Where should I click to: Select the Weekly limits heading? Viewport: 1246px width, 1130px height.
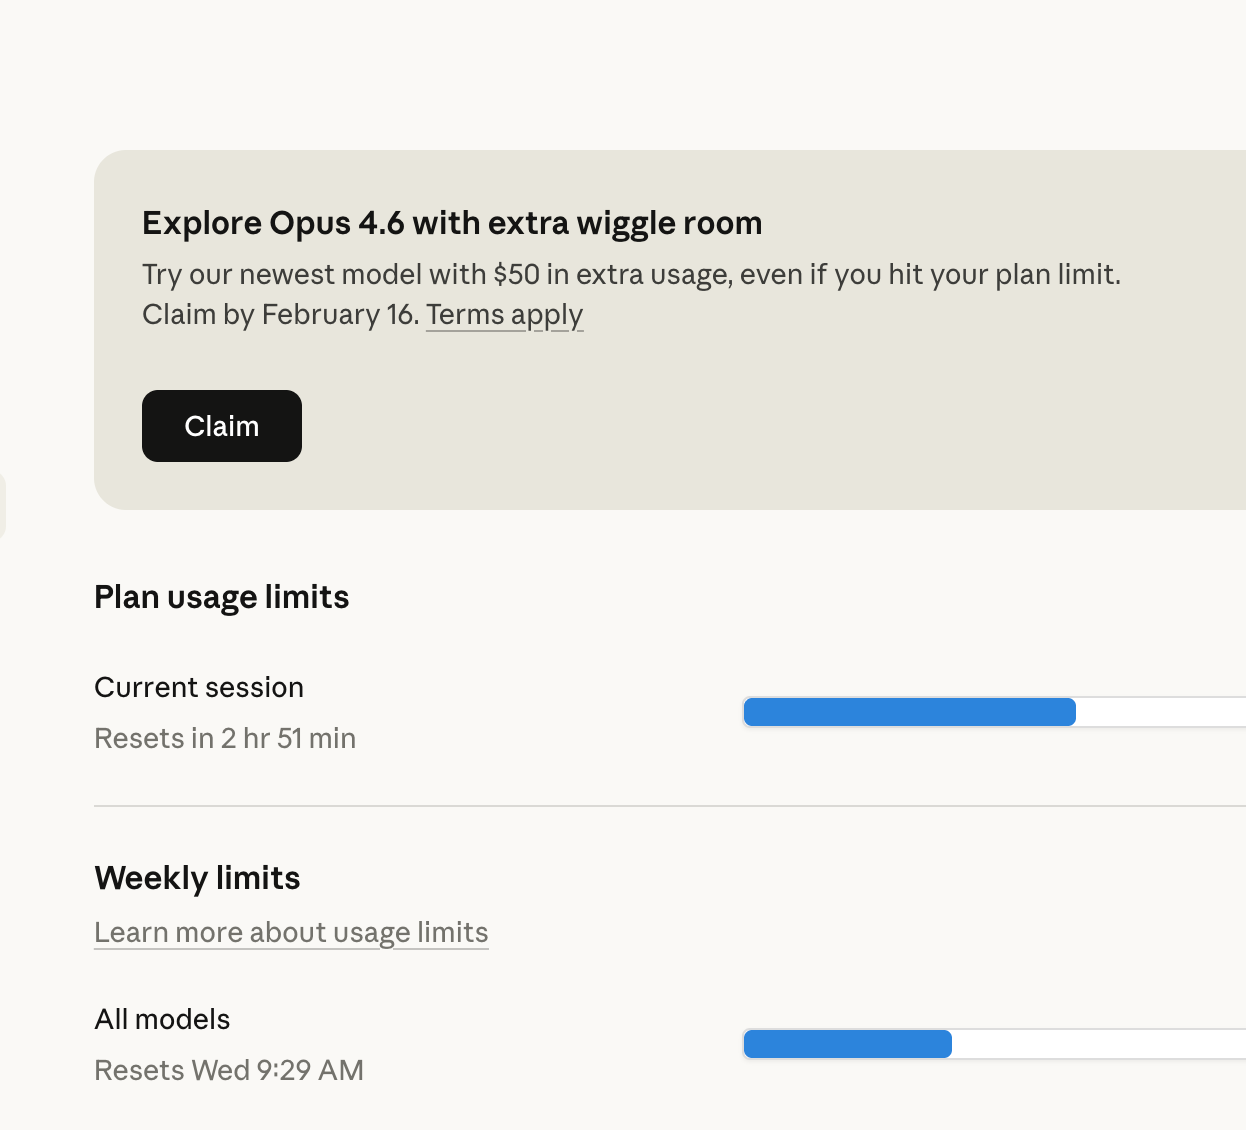coord(197,878)
